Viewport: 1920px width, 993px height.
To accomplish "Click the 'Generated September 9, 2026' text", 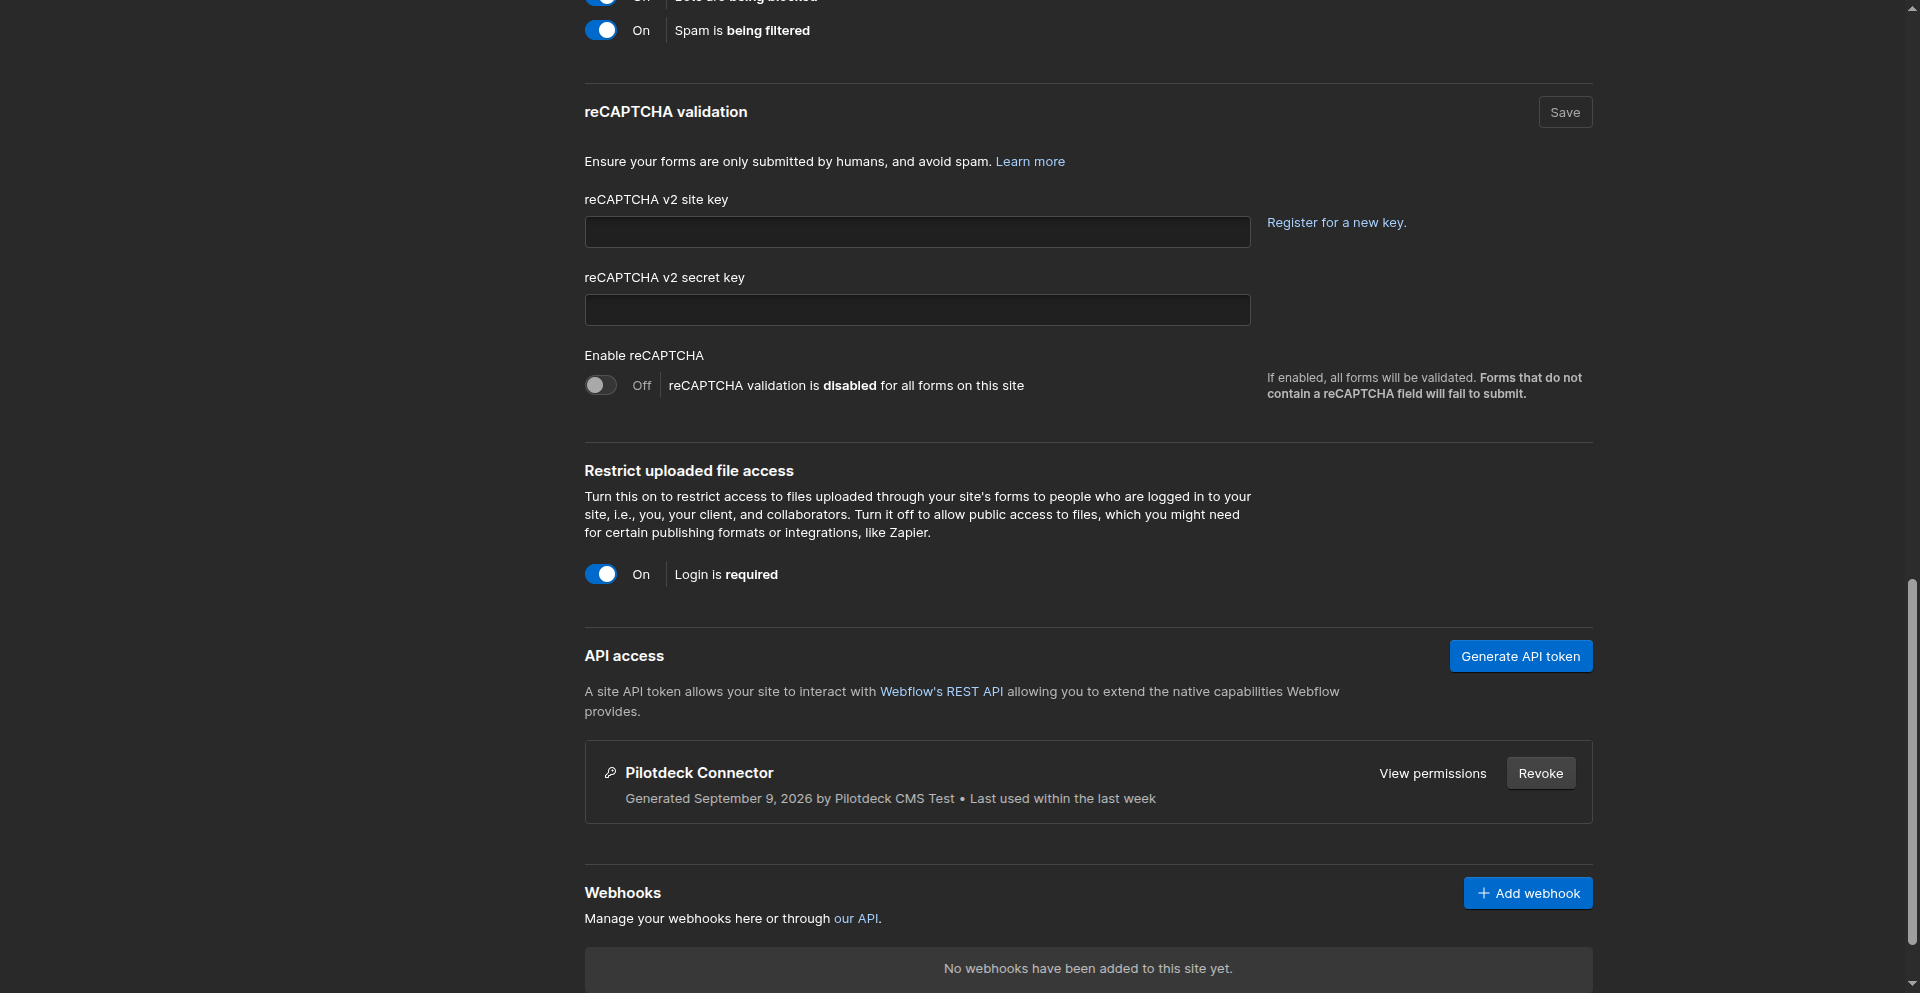I will [718, 799].
